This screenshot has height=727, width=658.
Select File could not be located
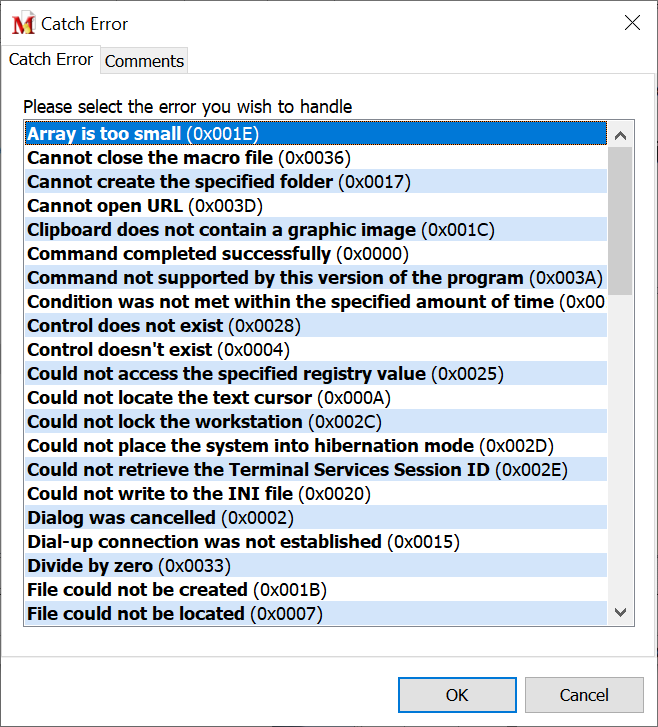174,613
